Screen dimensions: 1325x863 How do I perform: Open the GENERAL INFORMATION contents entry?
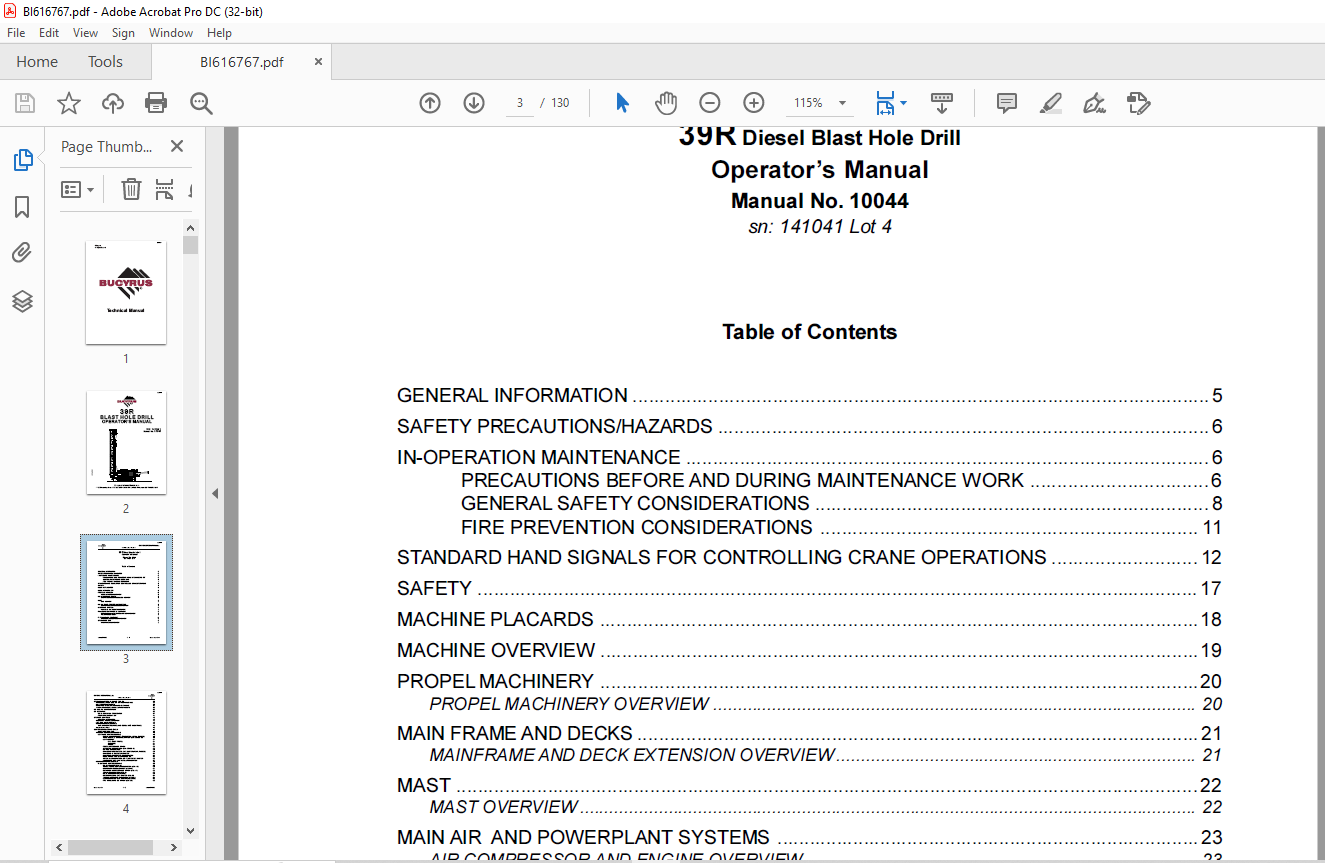[809, 396]
